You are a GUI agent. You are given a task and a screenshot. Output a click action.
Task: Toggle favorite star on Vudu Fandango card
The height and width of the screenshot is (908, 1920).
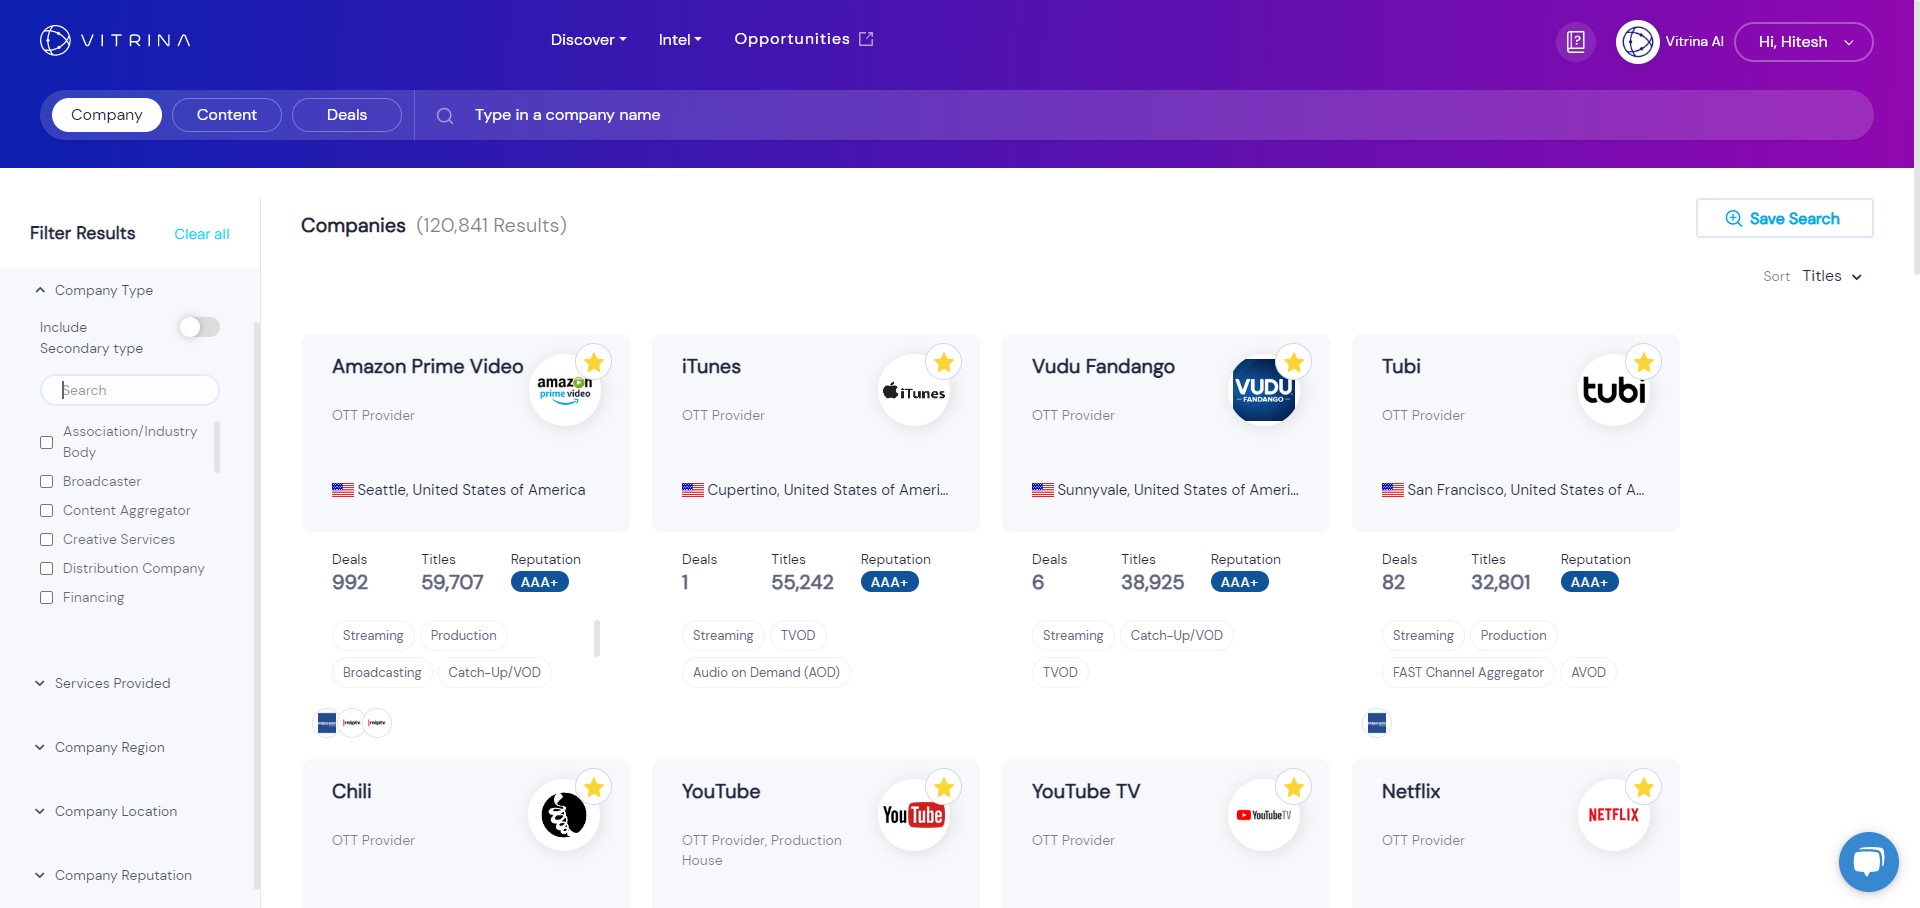(x=1294, y=362)
